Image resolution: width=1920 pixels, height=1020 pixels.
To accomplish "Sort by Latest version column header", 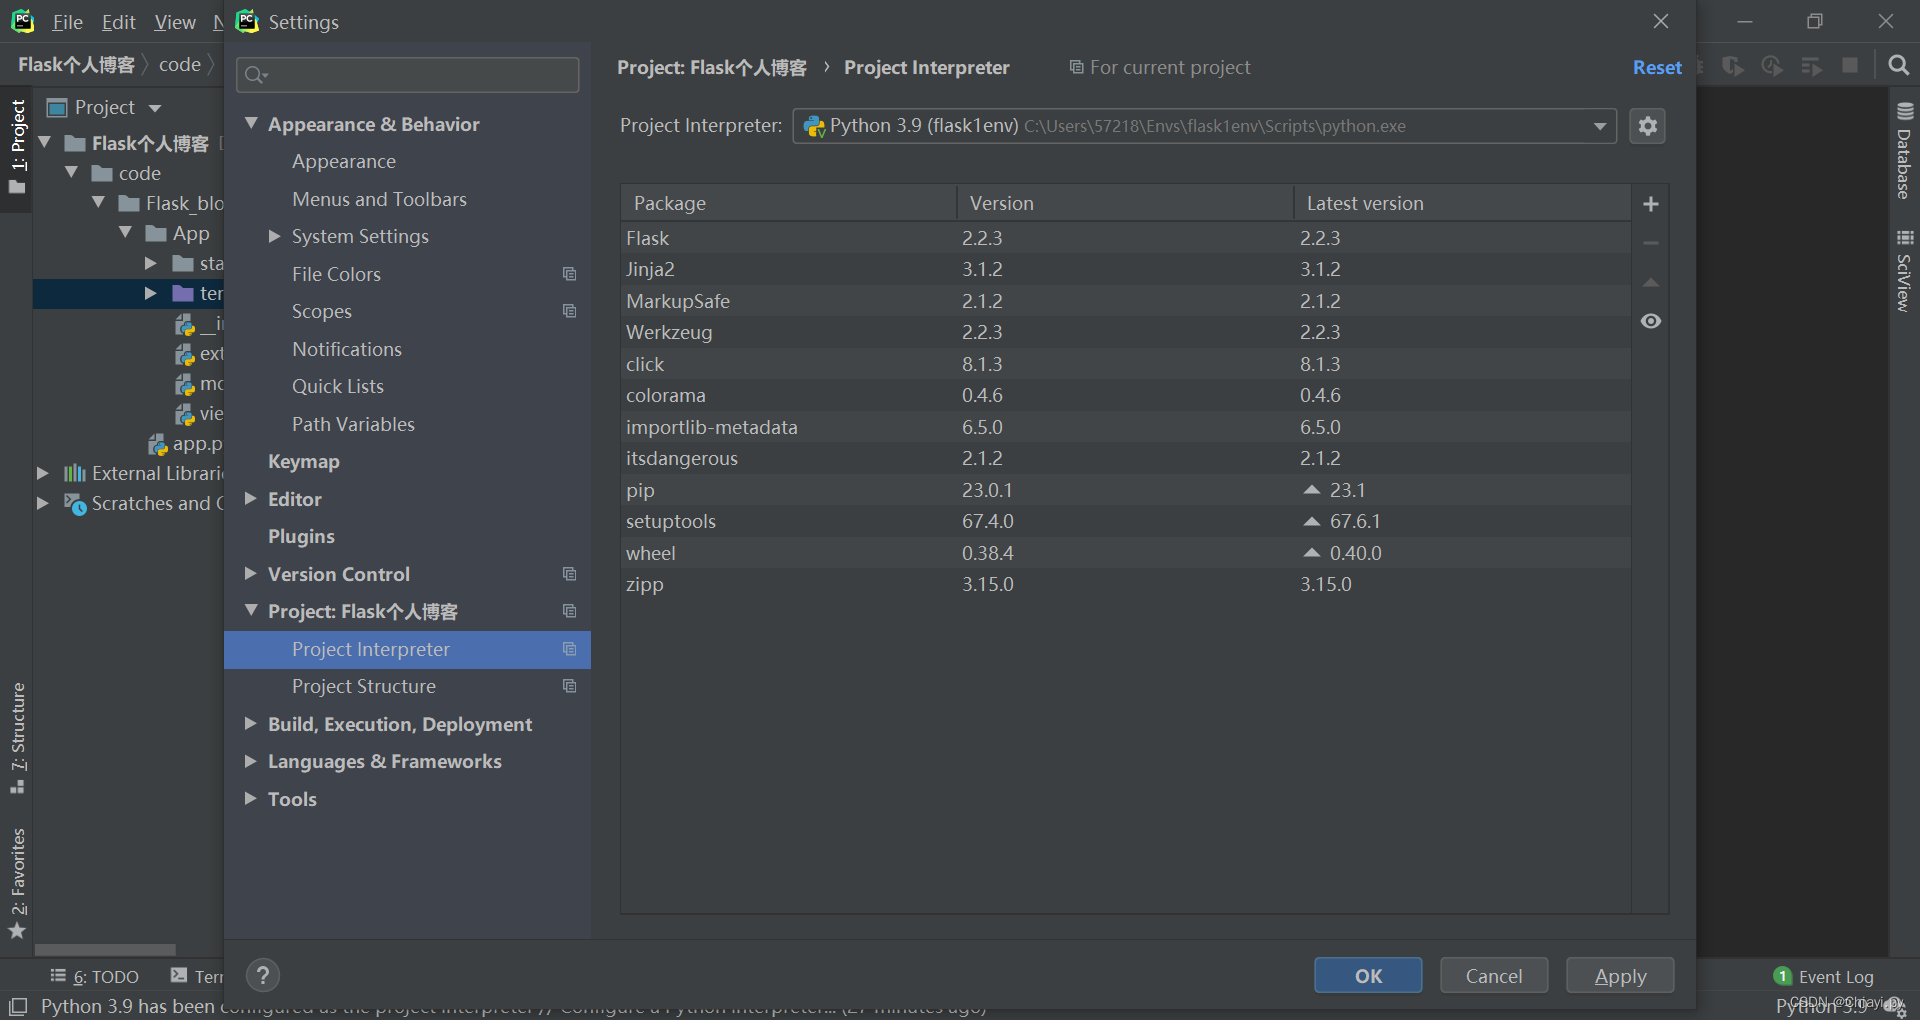I will 1462,203.
